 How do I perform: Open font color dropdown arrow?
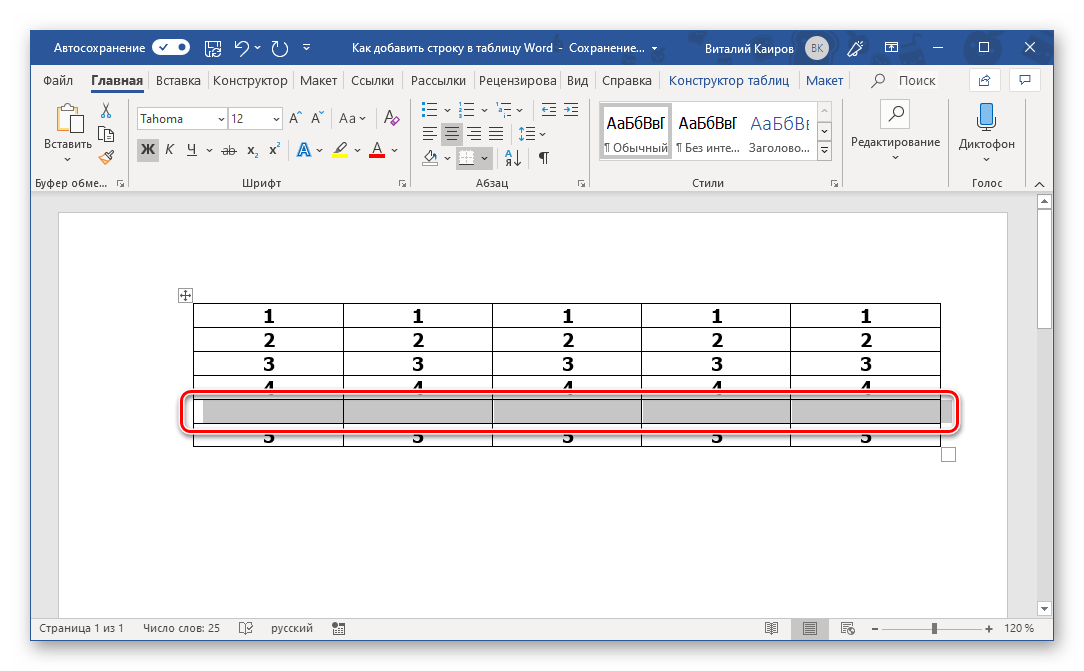[395, 150]
